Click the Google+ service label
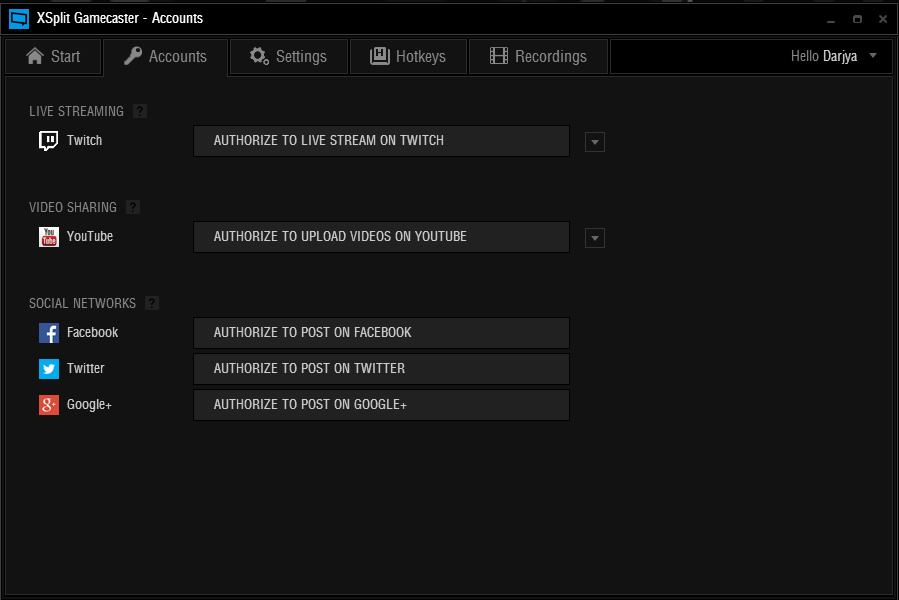 [x=89, y=404]
